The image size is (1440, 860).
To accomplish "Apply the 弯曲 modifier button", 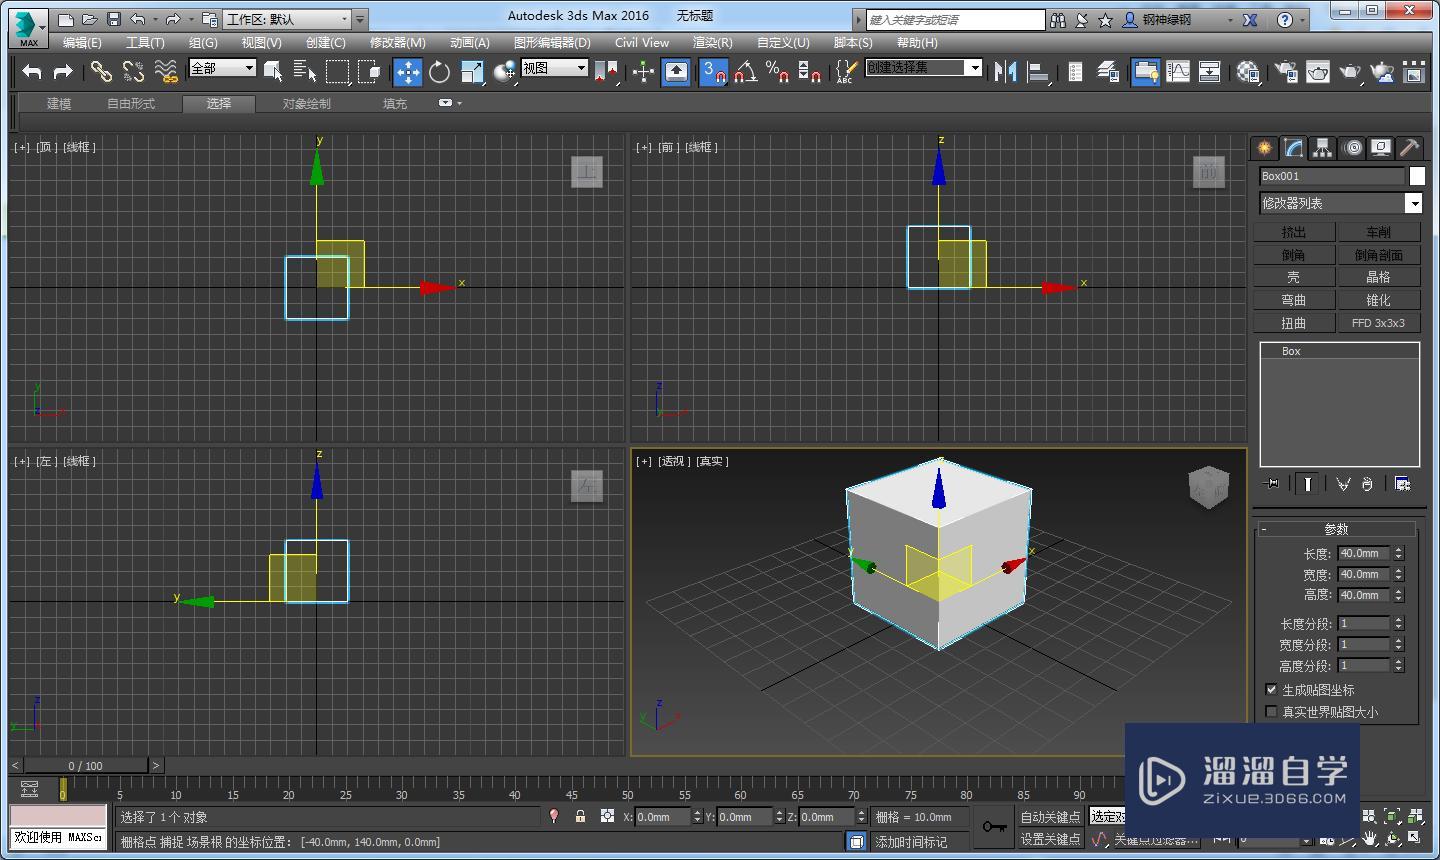I will 1294,300.
